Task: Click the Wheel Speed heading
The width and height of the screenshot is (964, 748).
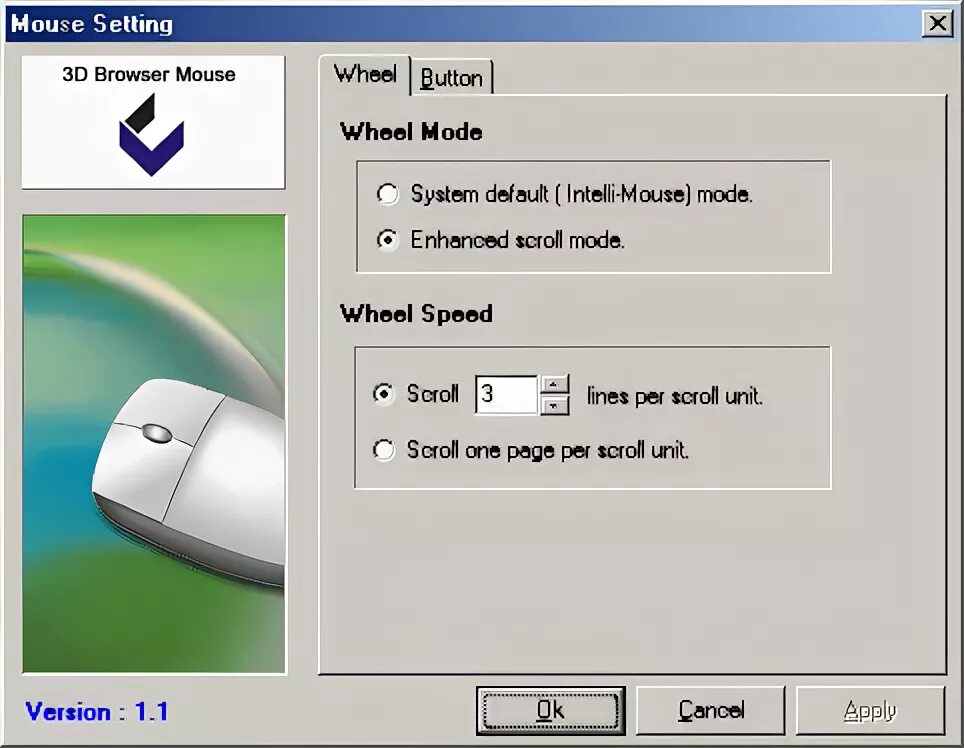Action: coord(416,314)
